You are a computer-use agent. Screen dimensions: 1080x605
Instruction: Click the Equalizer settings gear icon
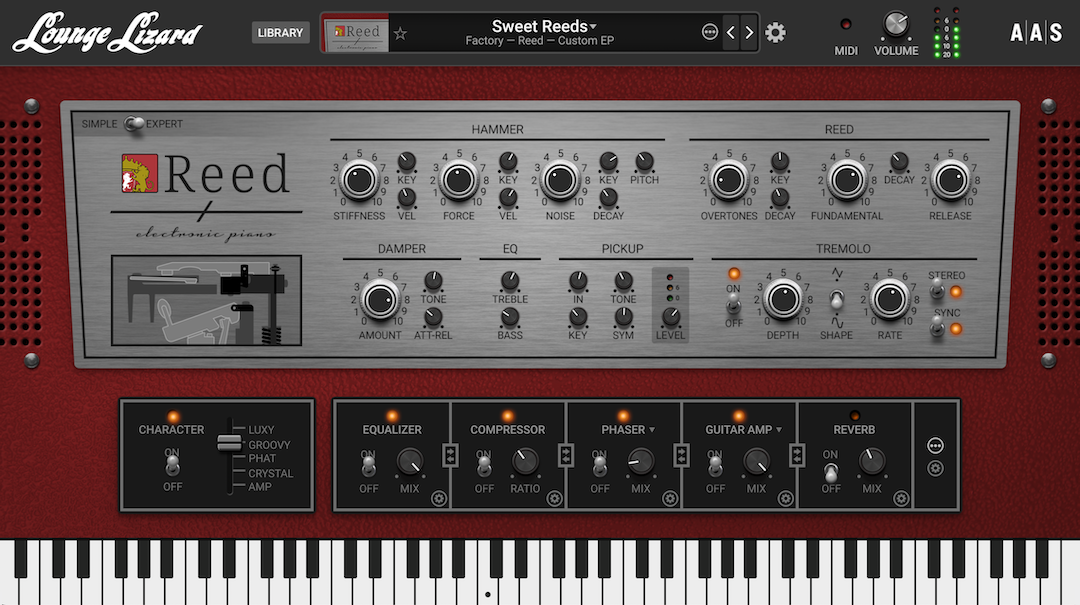click(x=439, y=498)
